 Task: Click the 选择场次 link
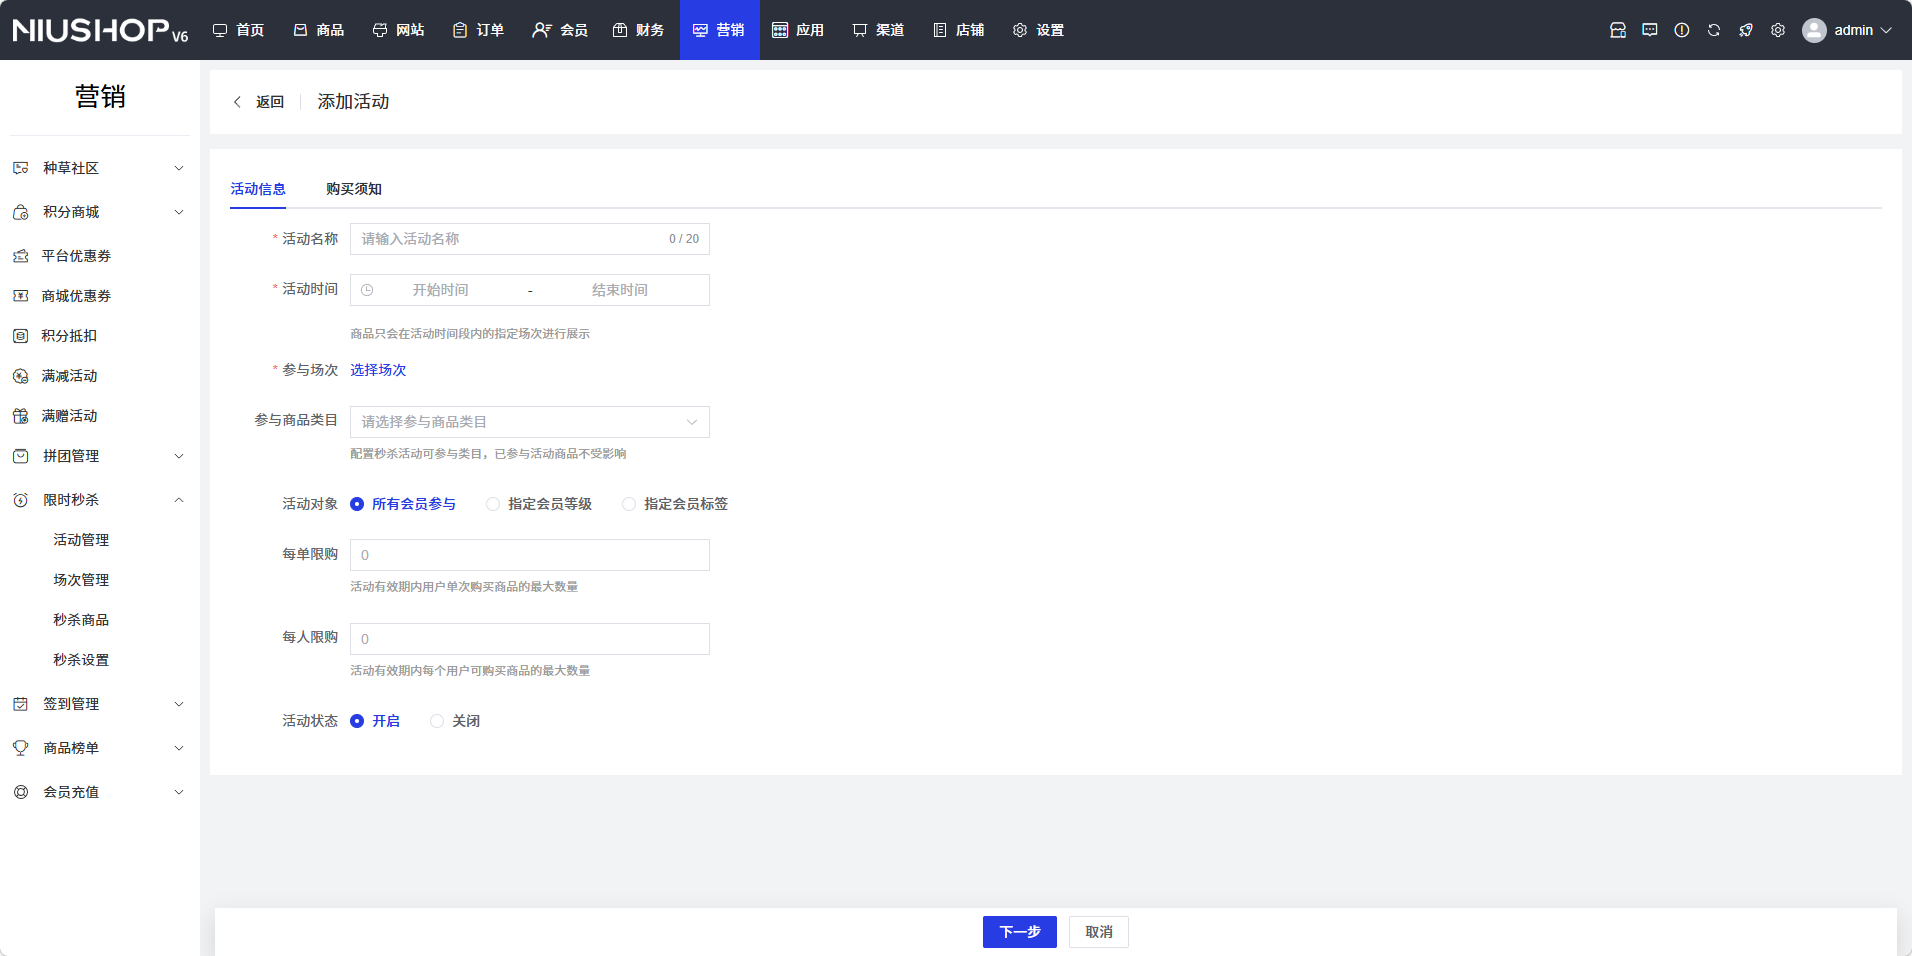point(378,370)
